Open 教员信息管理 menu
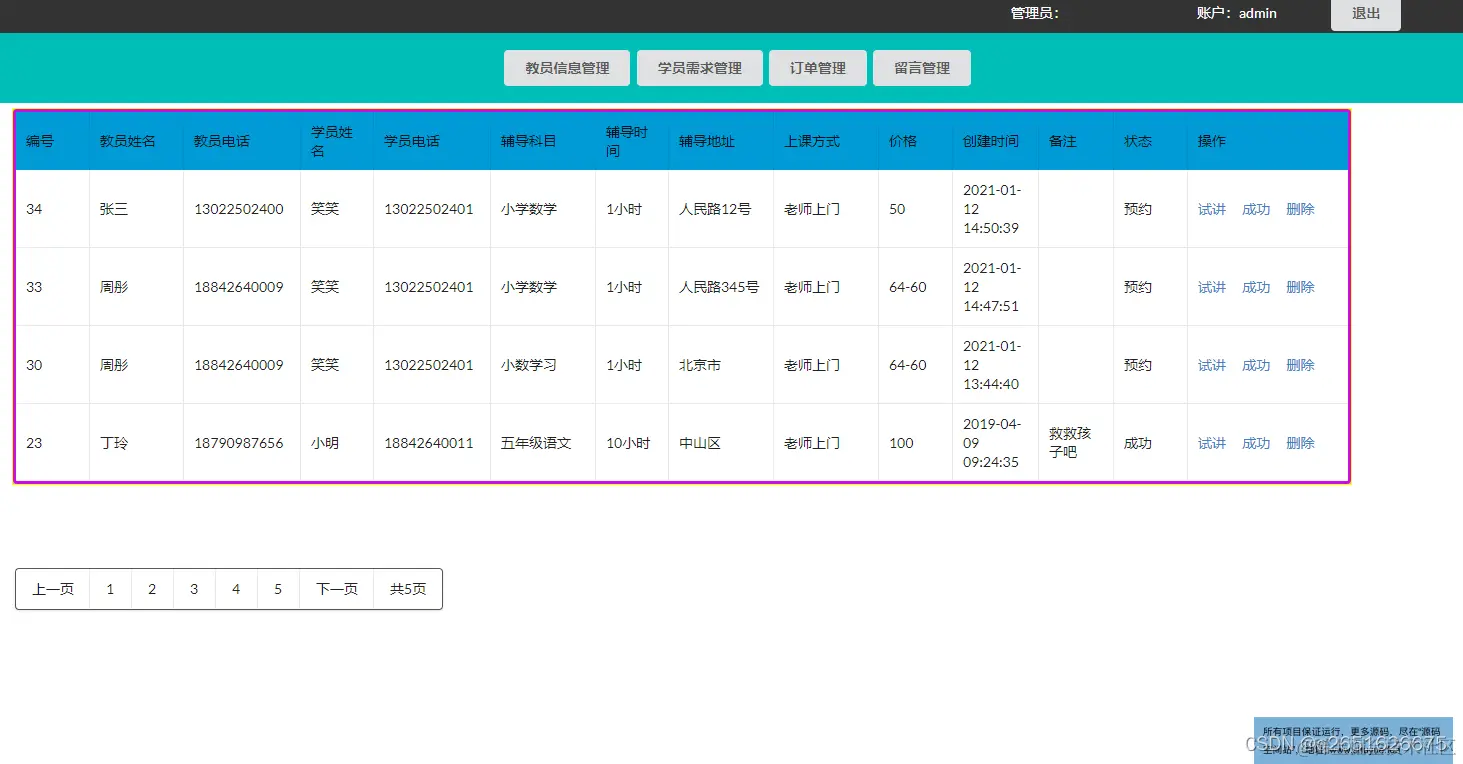Screen dimensions: 1463x764 567,68
